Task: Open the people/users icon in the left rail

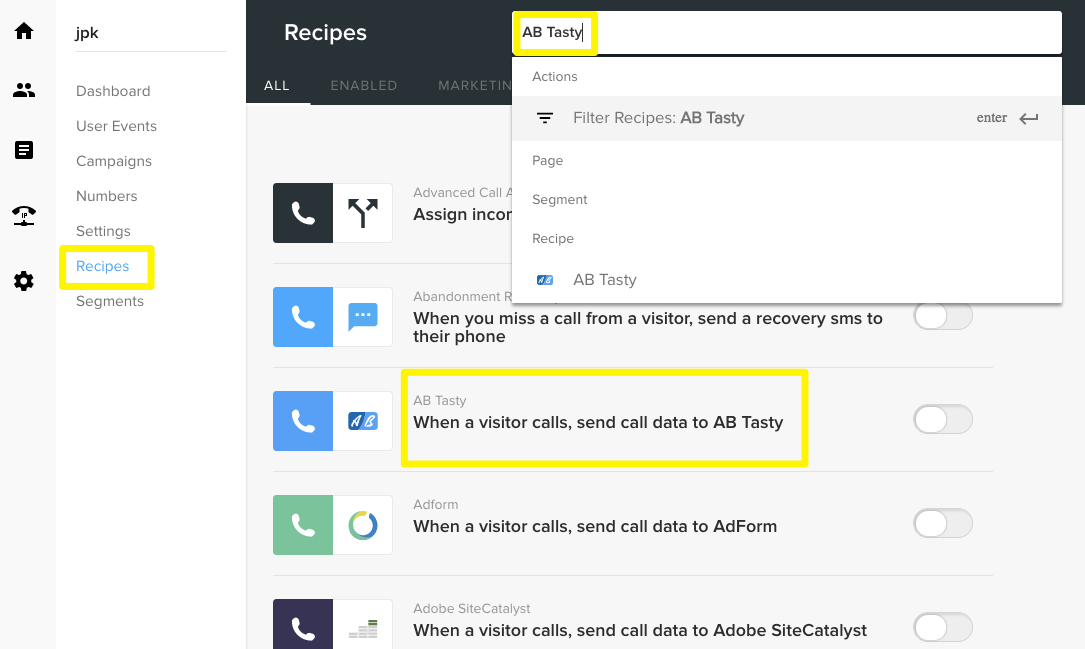Action: point(24,90)
